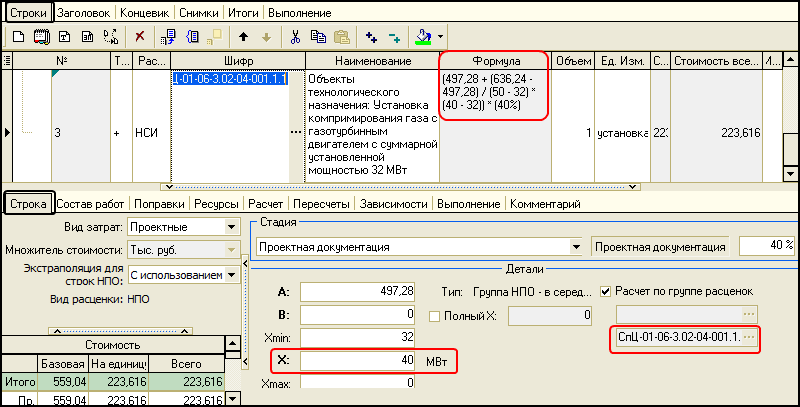Click the scissors cut icon
800x407 pixels.
coord(295,37)
